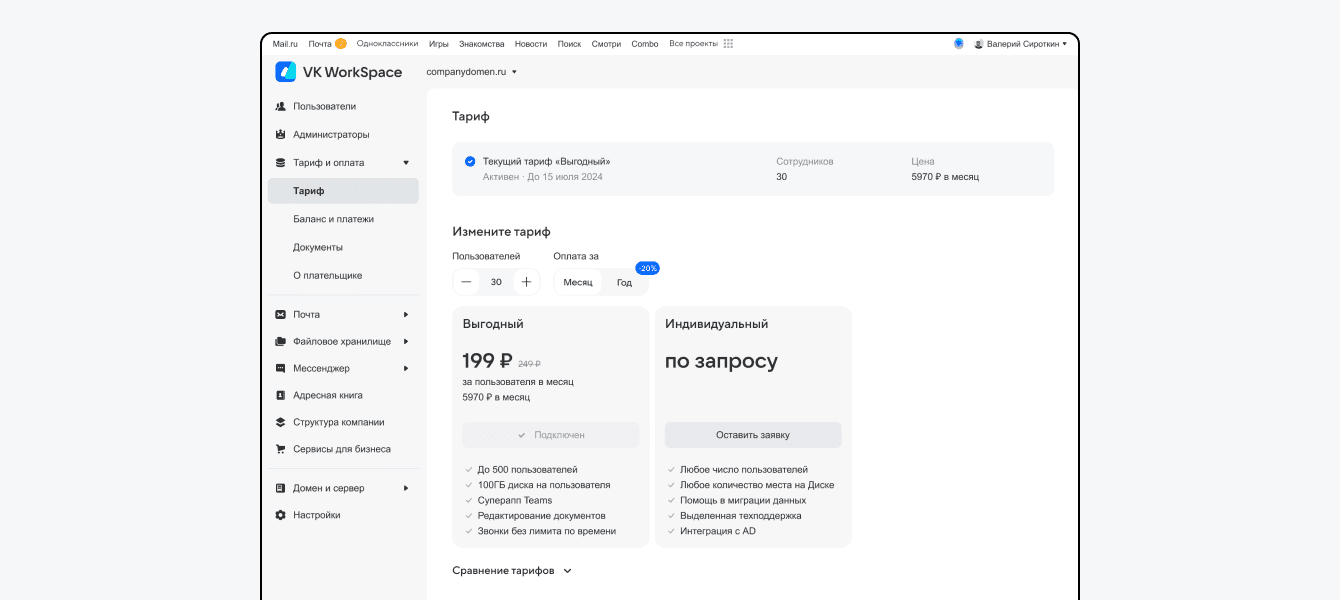This screenshot has width=1340, height=600.
Task: Open Документы in the sidebar
Action: pyautogui.click(x=318, y=247)
